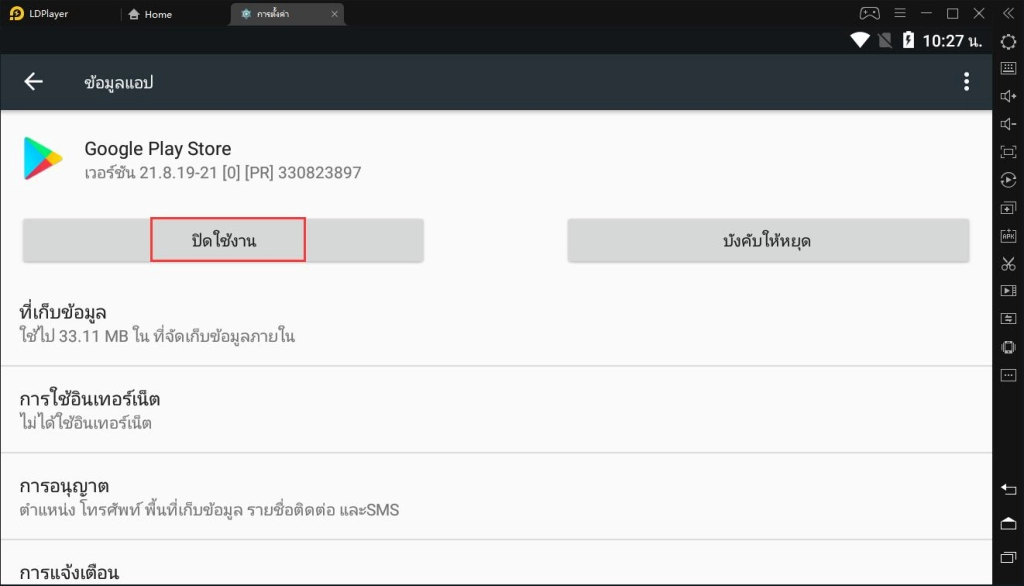
Task: Open the LDPlayer hamburger menu
Action: click(900, 13)
